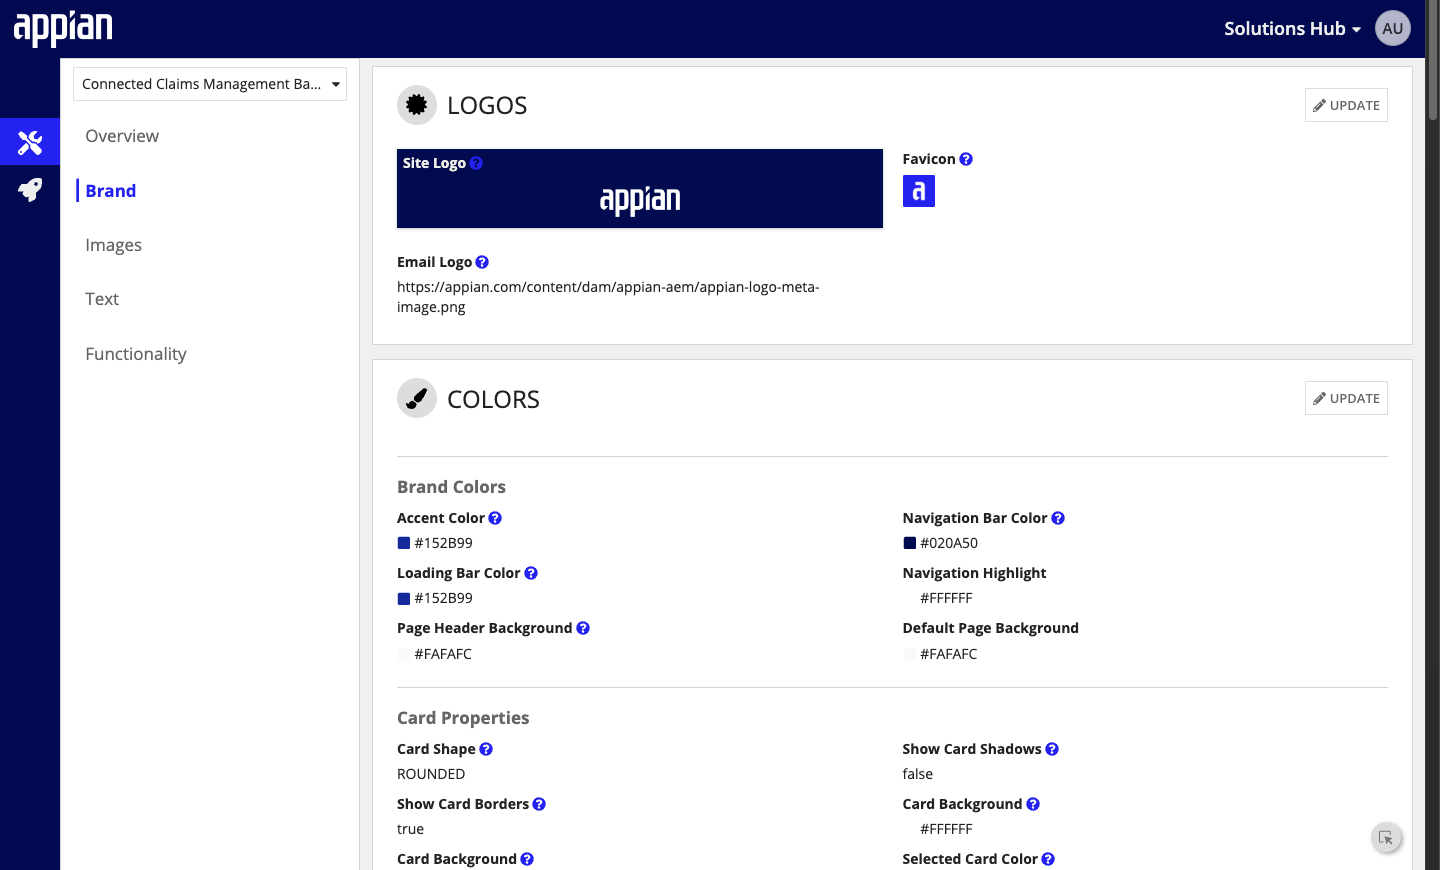Click the Navigation Highlight #FFFFFF value
The width and height of the screenshot is (1440, 870).
pos(946,598)
